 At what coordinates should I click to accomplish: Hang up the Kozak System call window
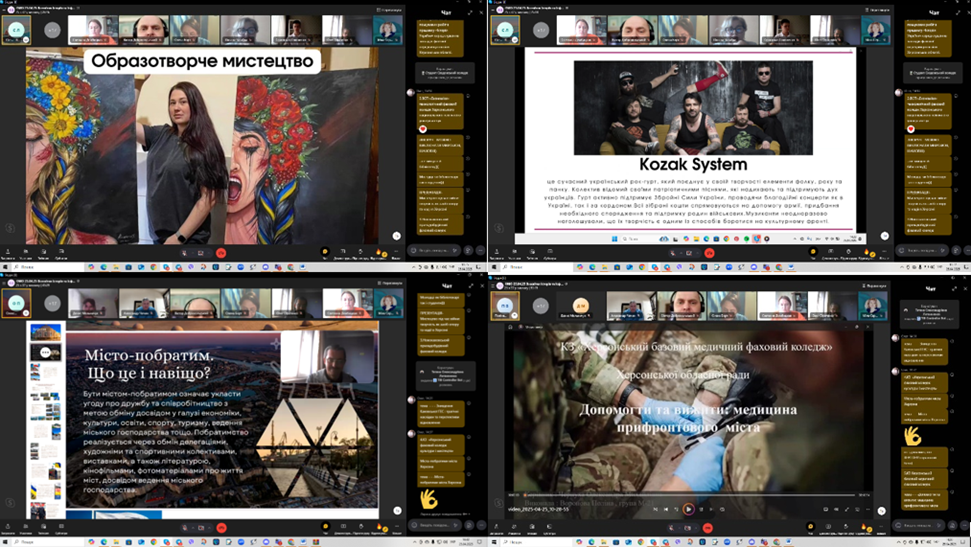(710, 253)
